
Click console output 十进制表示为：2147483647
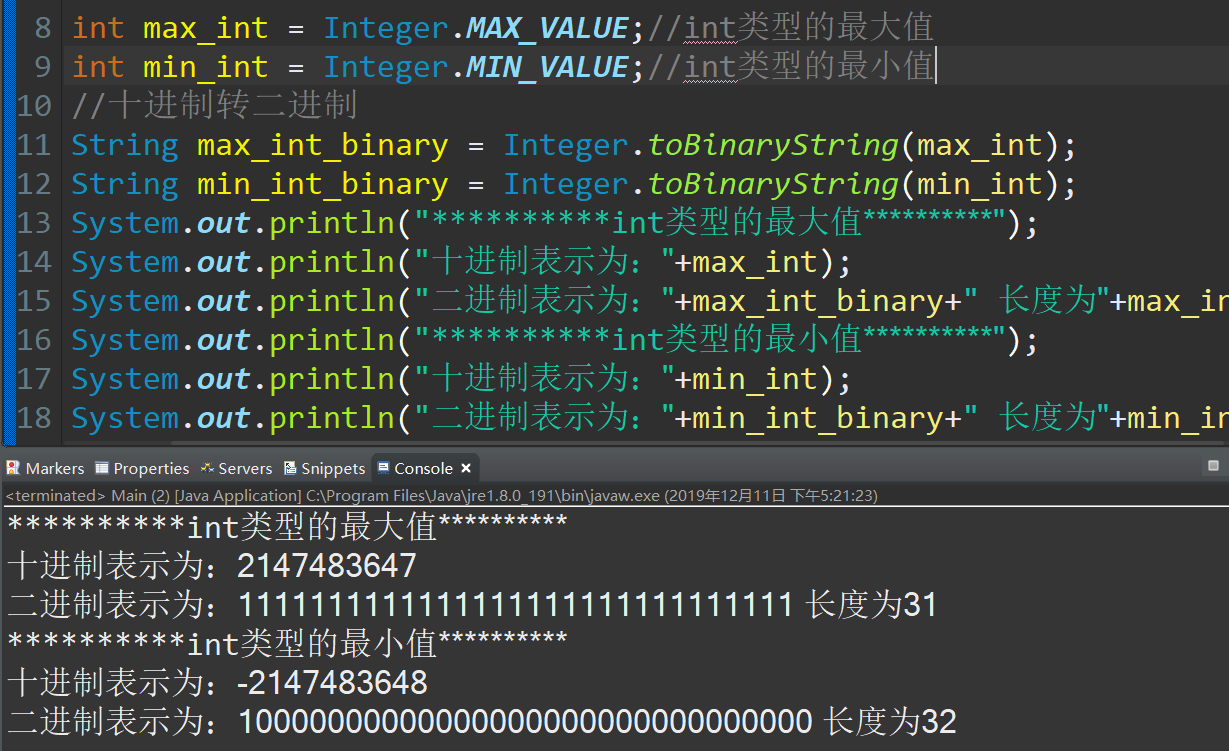212,566
